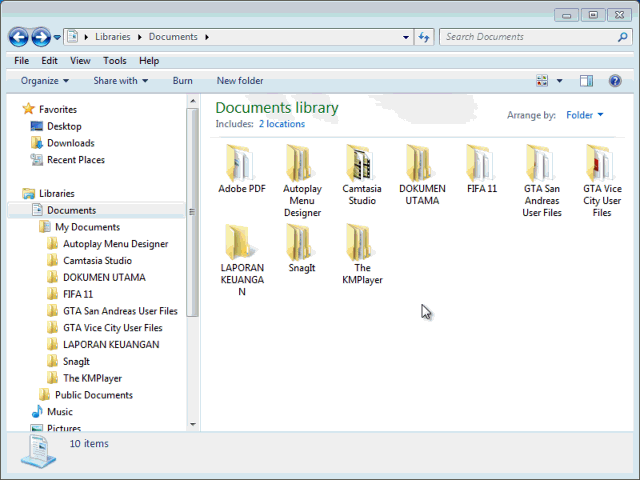Click the change view icon
Screen dimensions: 640x480
[x=542, y=80]
